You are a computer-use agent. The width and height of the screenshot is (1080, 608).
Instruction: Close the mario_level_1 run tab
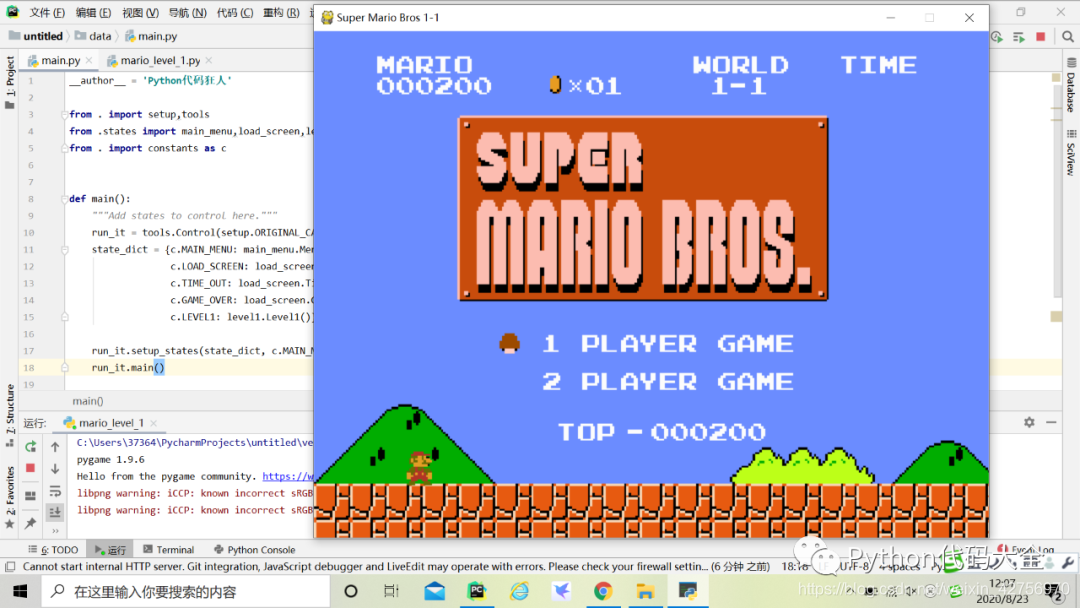pos(154,423)
